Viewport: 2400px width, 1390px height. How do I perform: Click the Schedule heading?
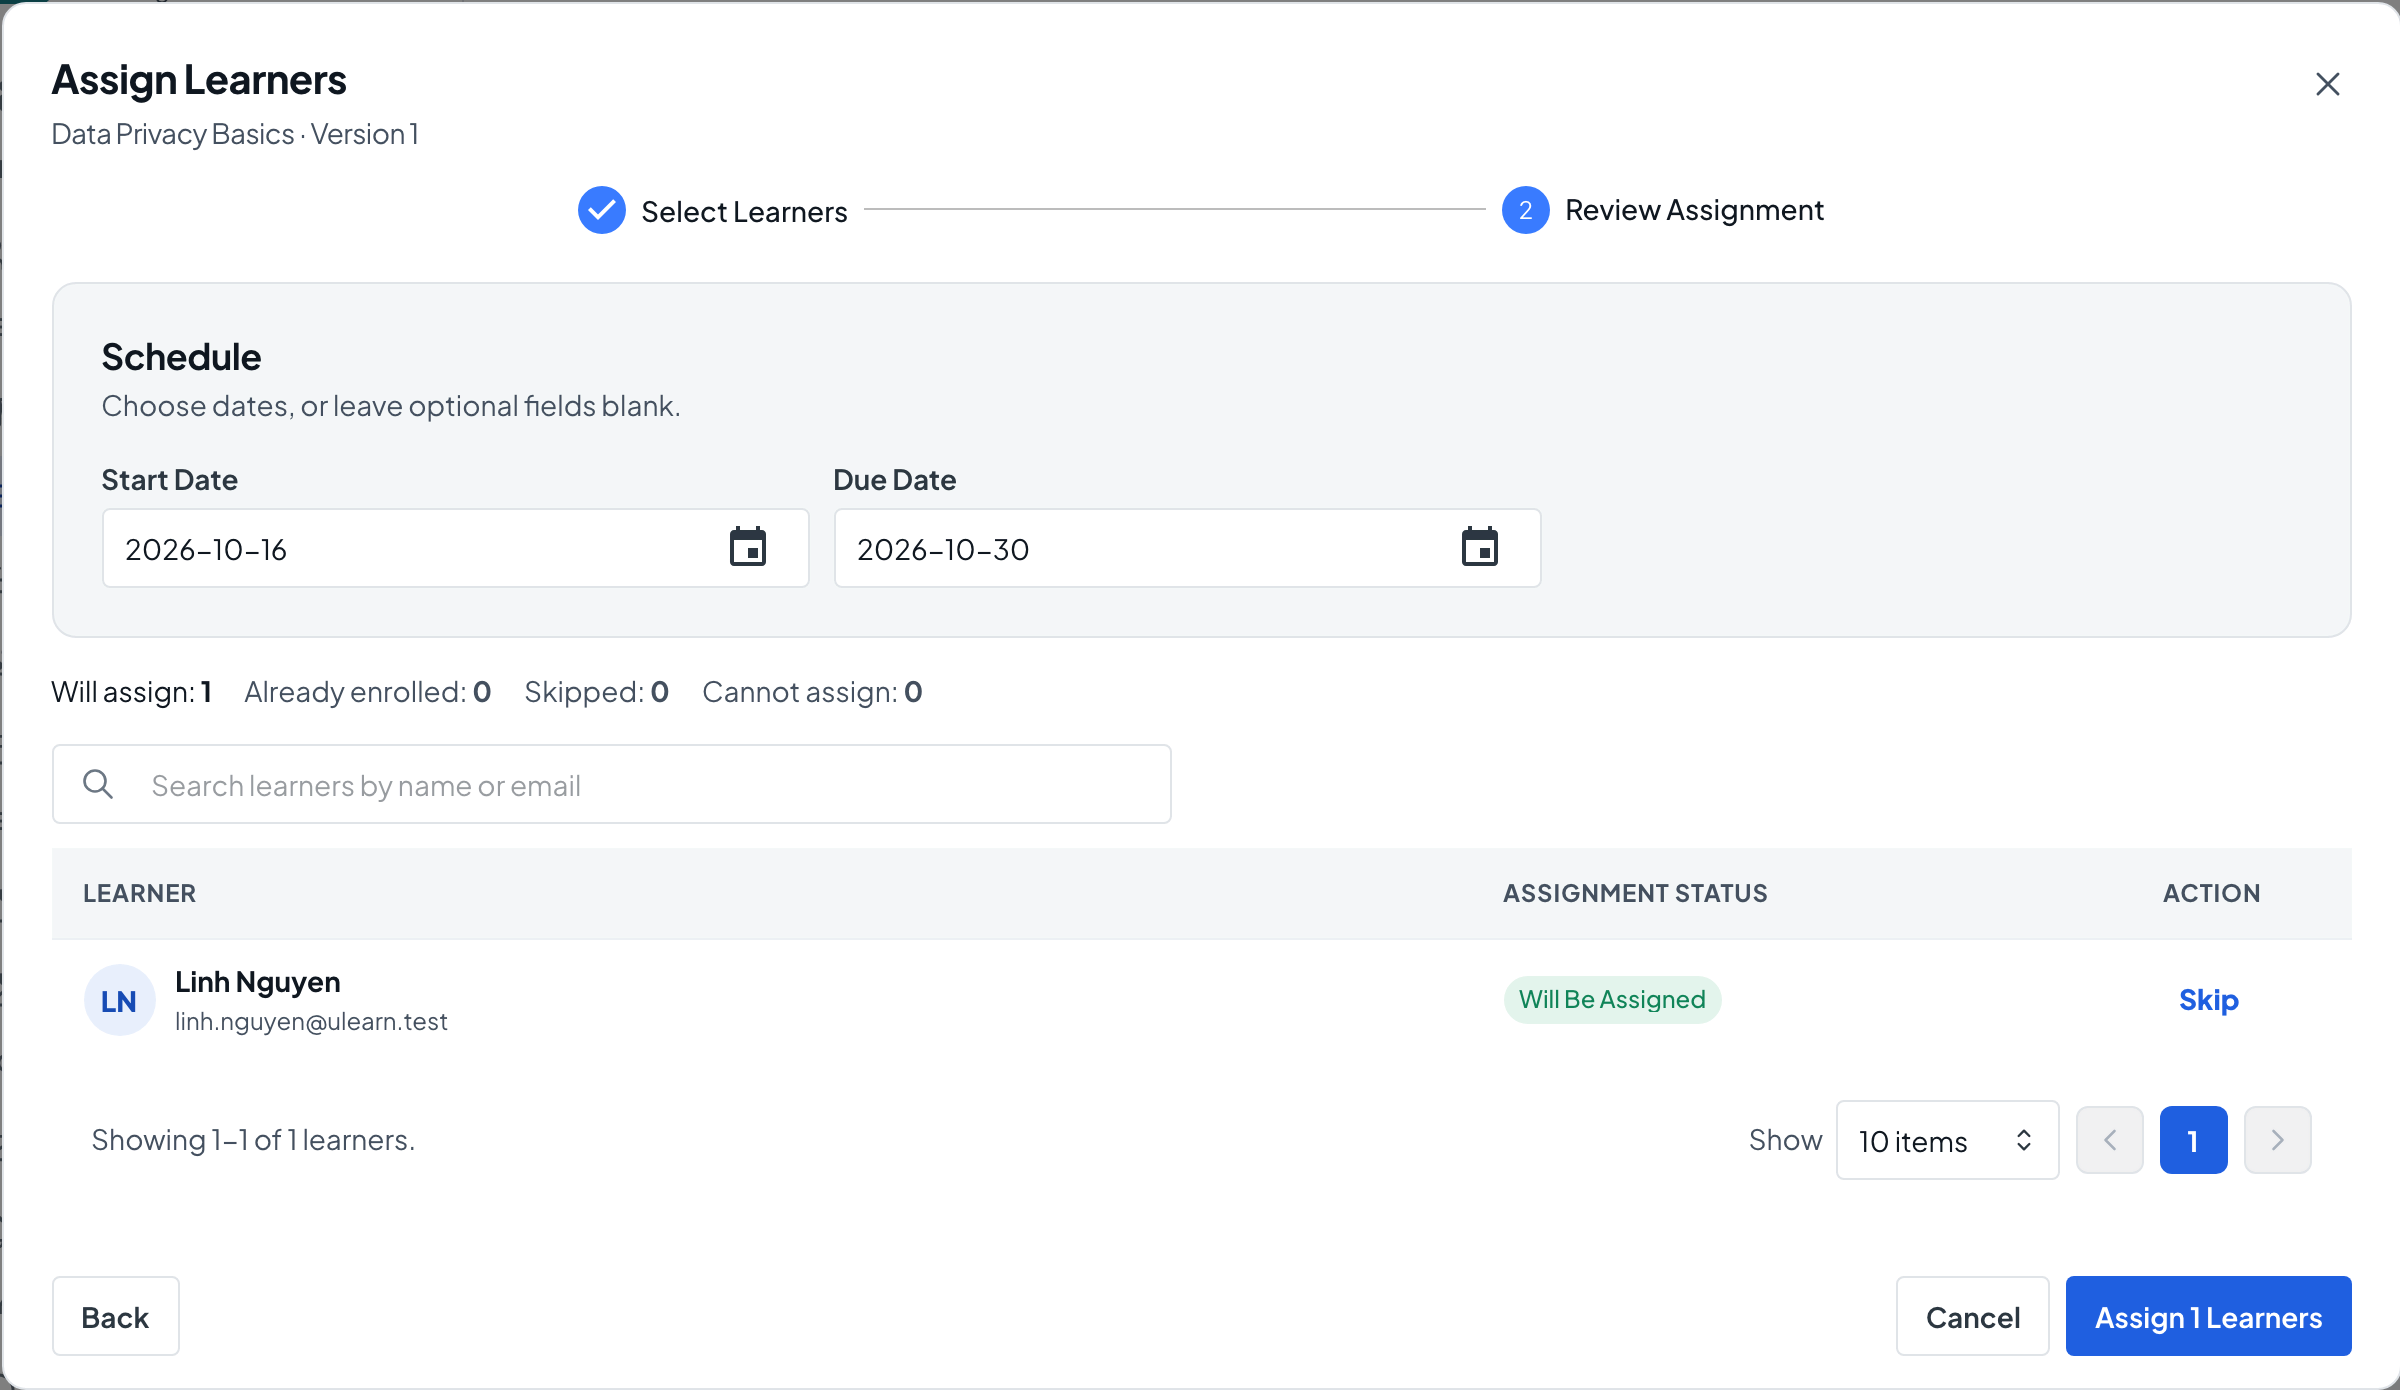(x=181, y=357)
